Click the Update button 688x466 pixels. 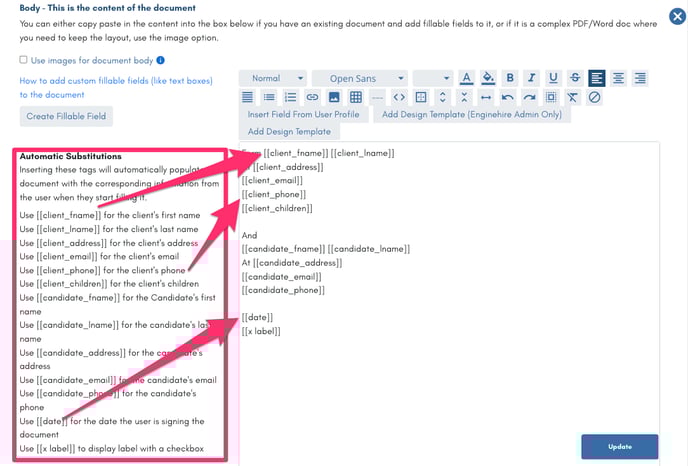(x=620, y=447)
